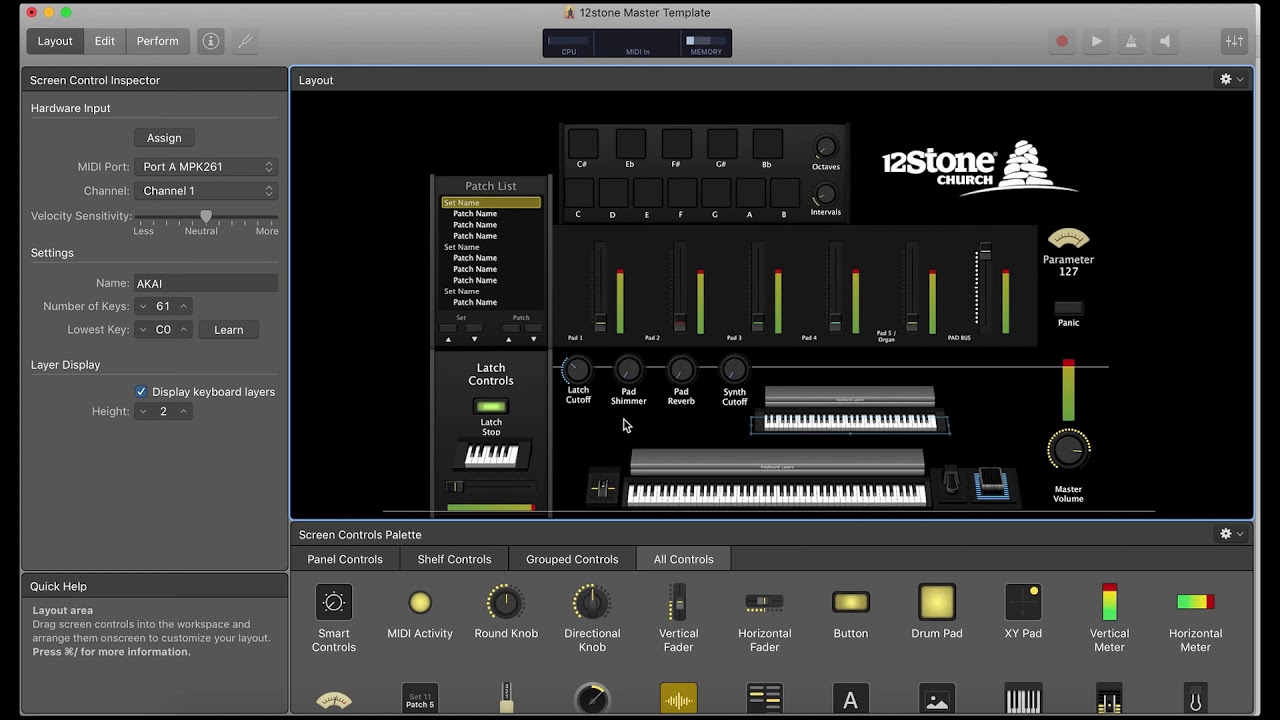Select the expression pedal control with the blue outline
1280x720 pixels.
click(x=991, y=483)
